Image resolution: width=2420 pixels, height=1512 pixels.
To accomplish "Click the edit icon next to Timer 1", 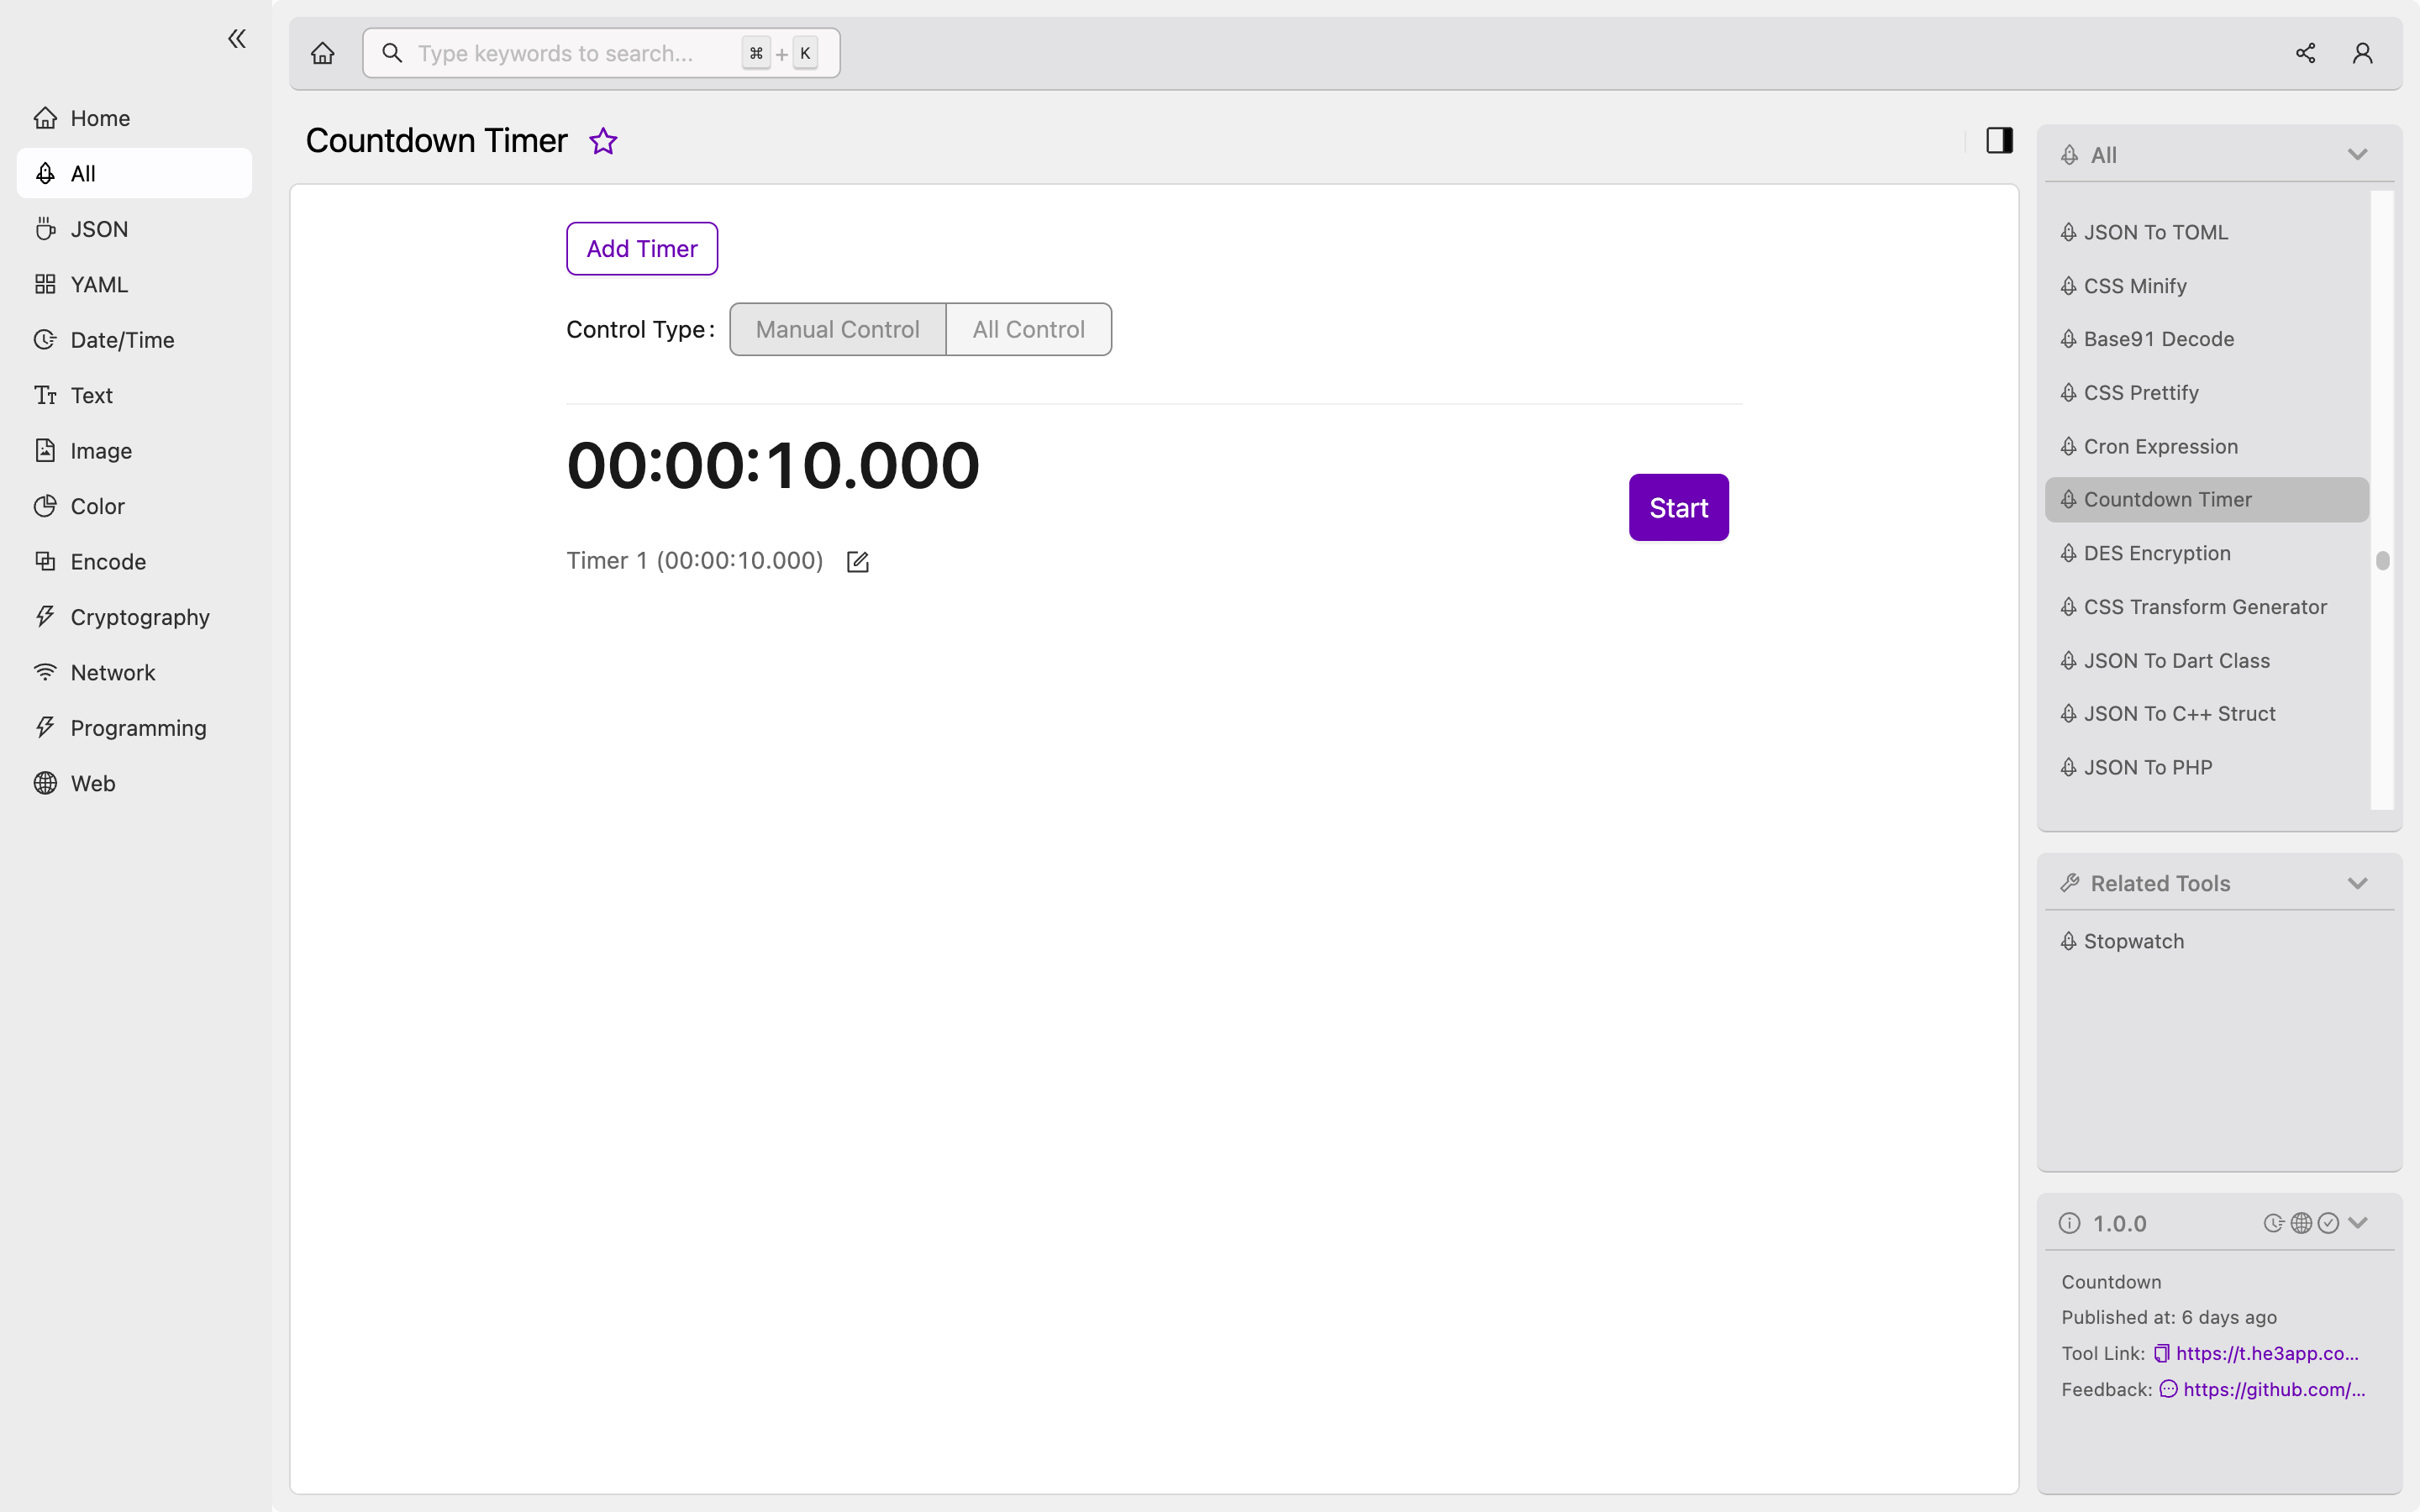I will point(857,561).
